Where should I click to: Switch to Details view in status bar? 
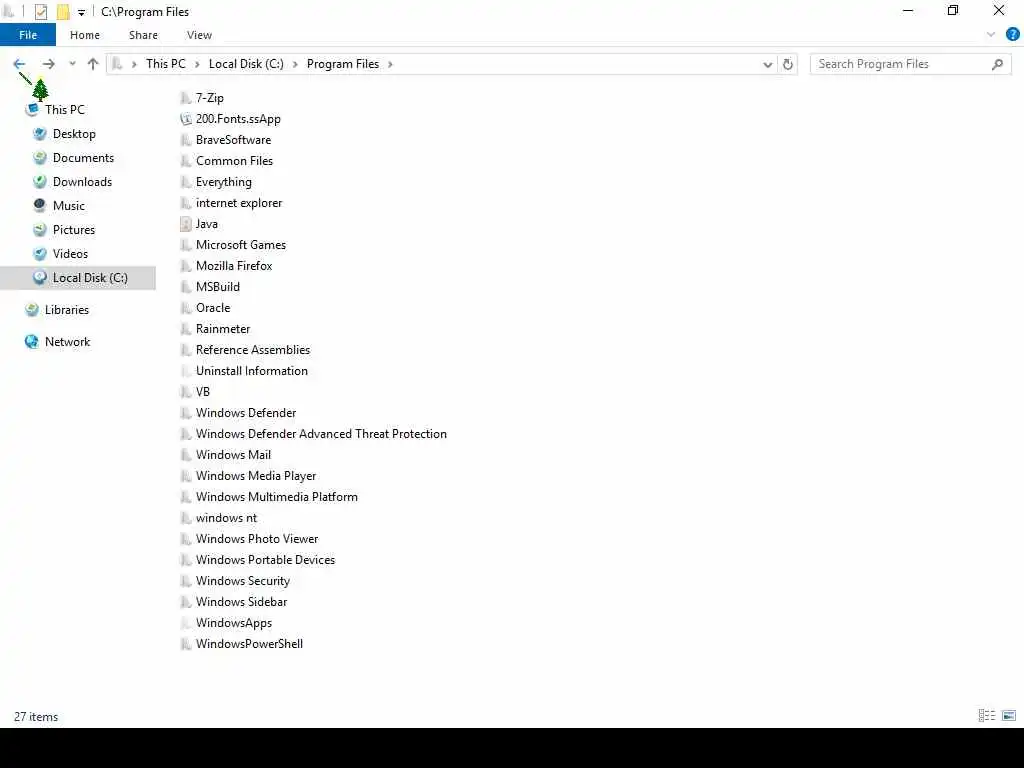click(x=986, y=716)
